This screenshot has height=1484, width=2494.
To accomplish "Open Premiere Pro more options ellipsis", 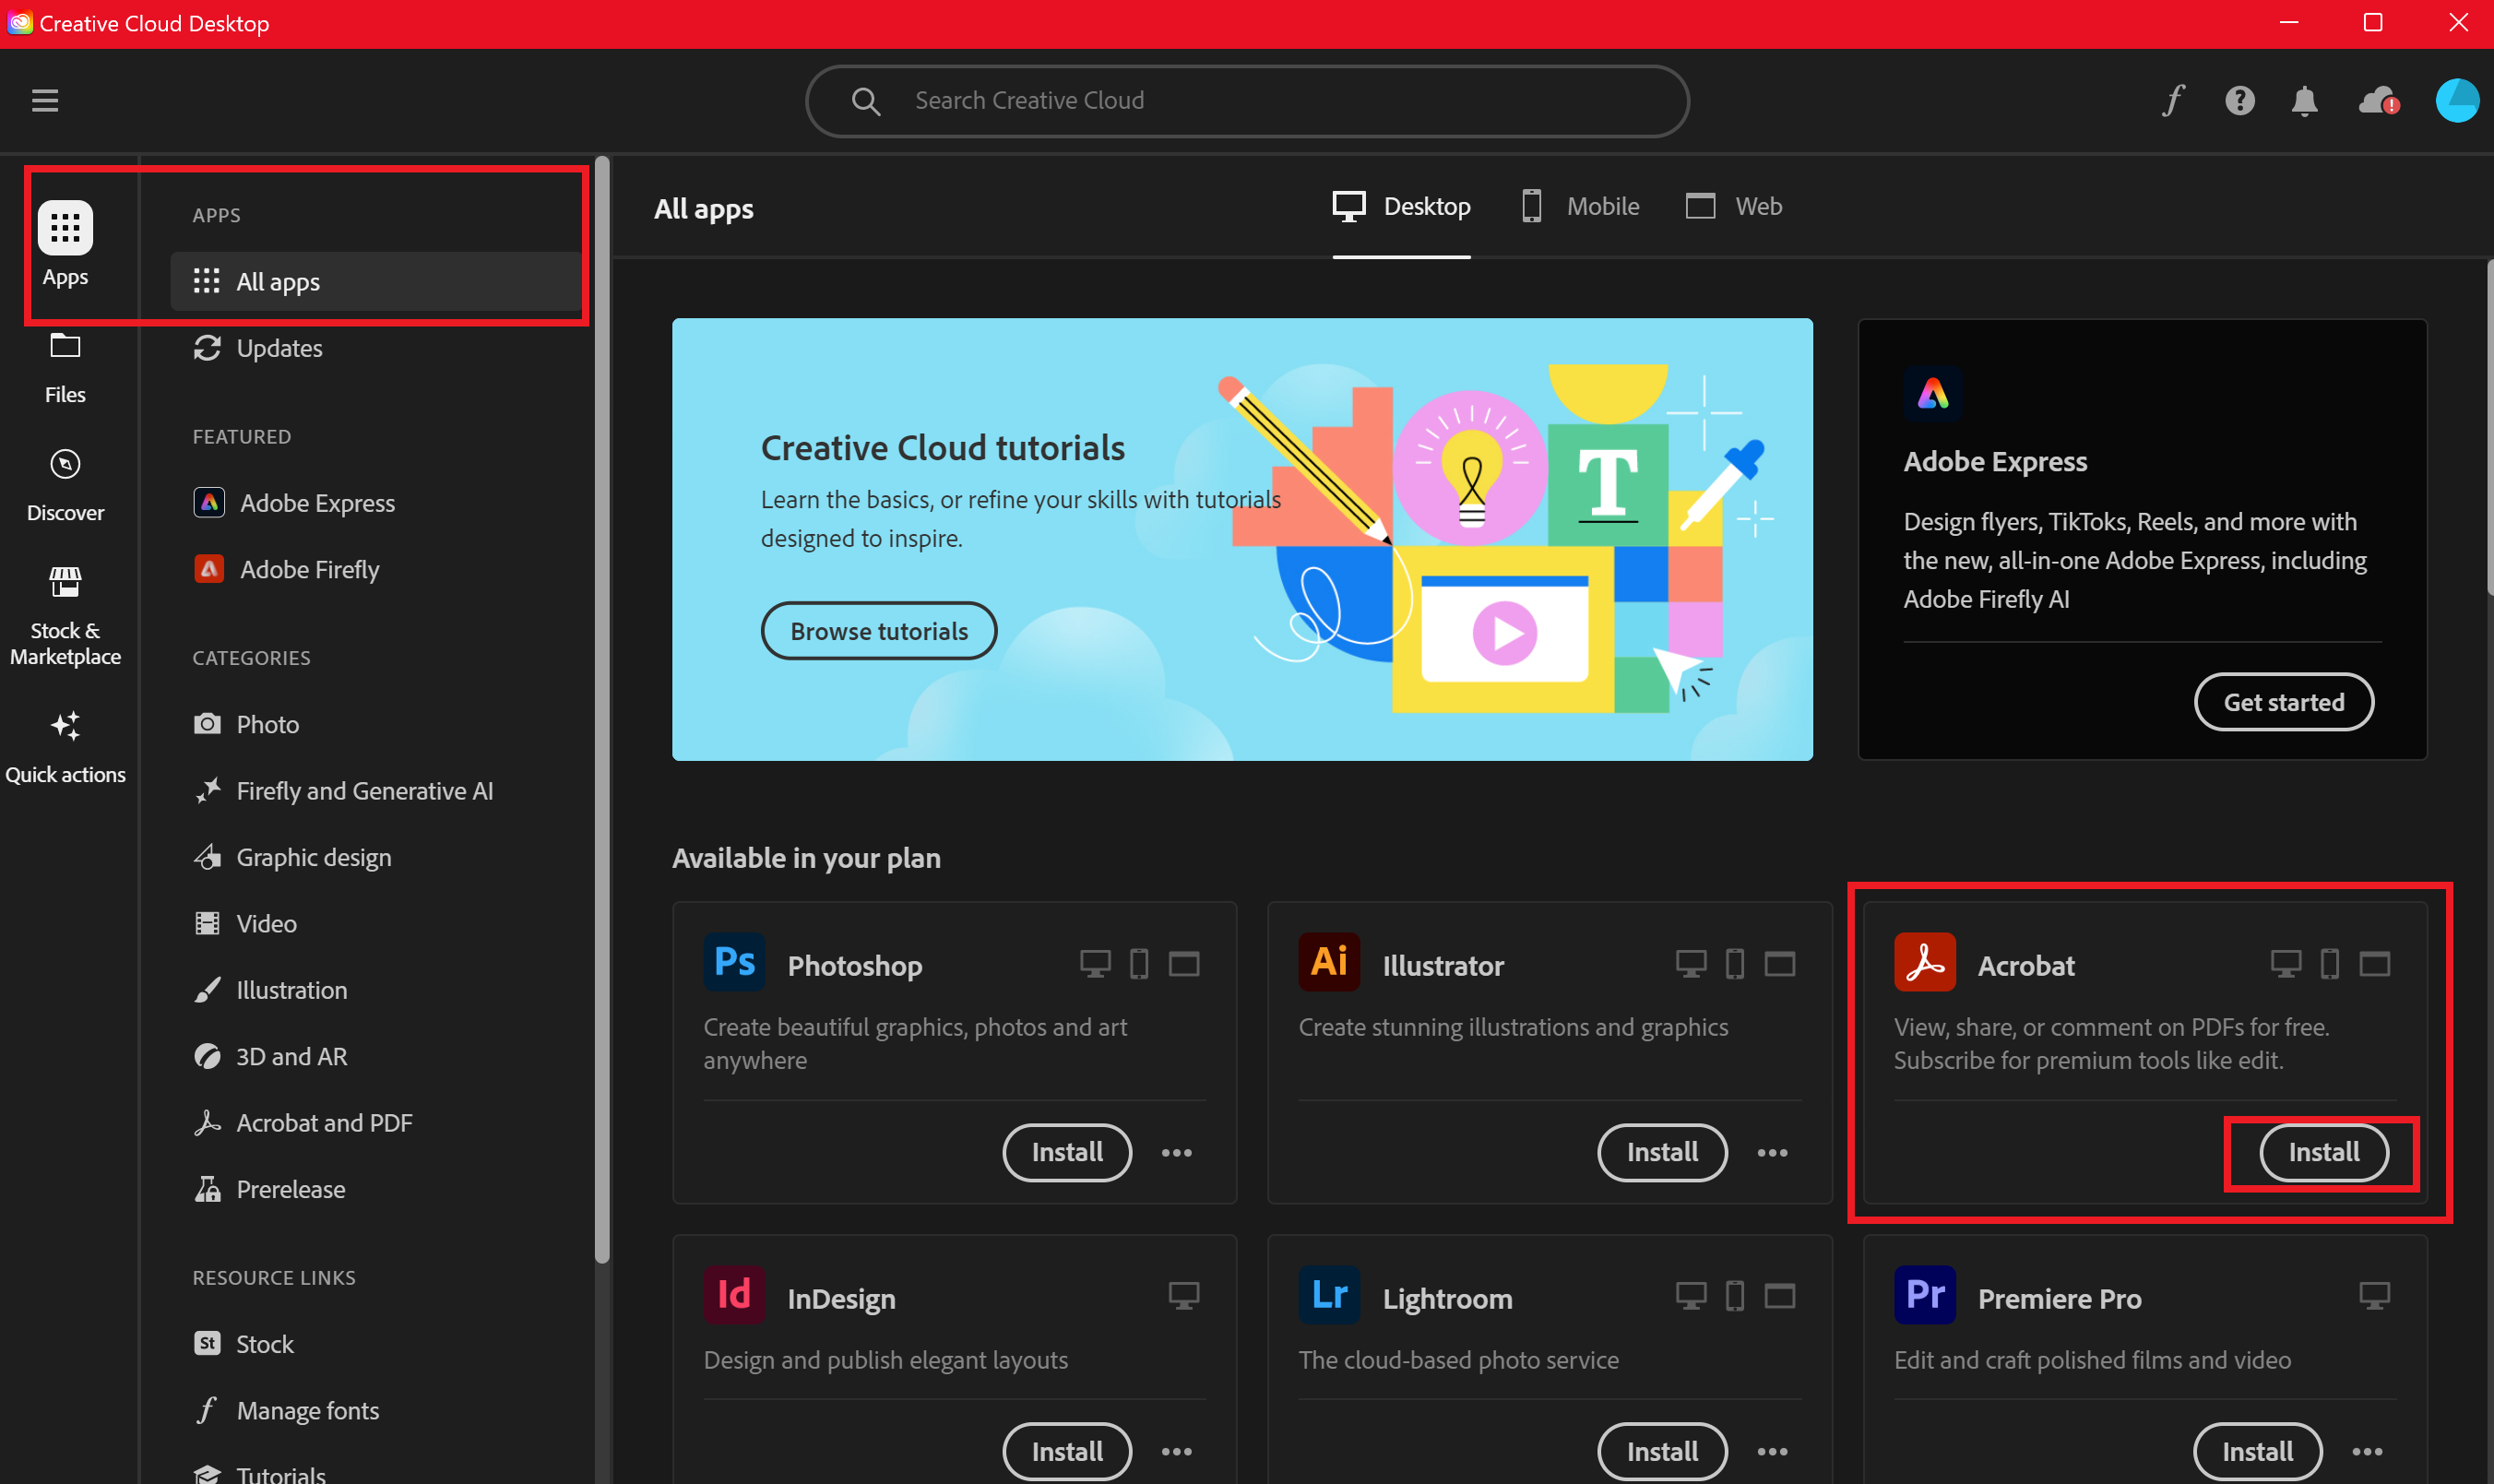I will pos(2367,1451).
